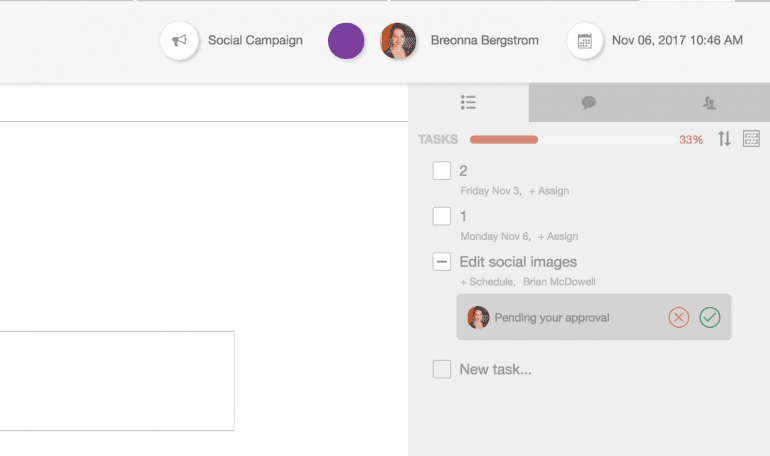Click the tasks progress bar at 33%

pos(571,139)
